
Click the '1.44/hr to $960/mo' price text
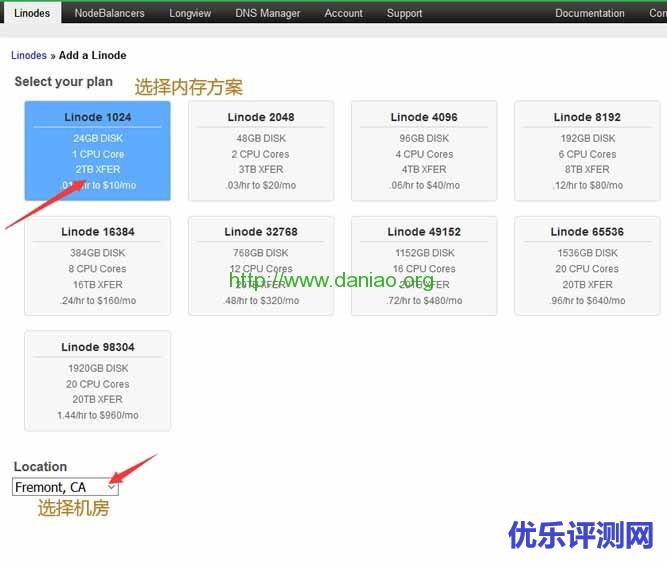pyautogui.click(x=98, y=415)
